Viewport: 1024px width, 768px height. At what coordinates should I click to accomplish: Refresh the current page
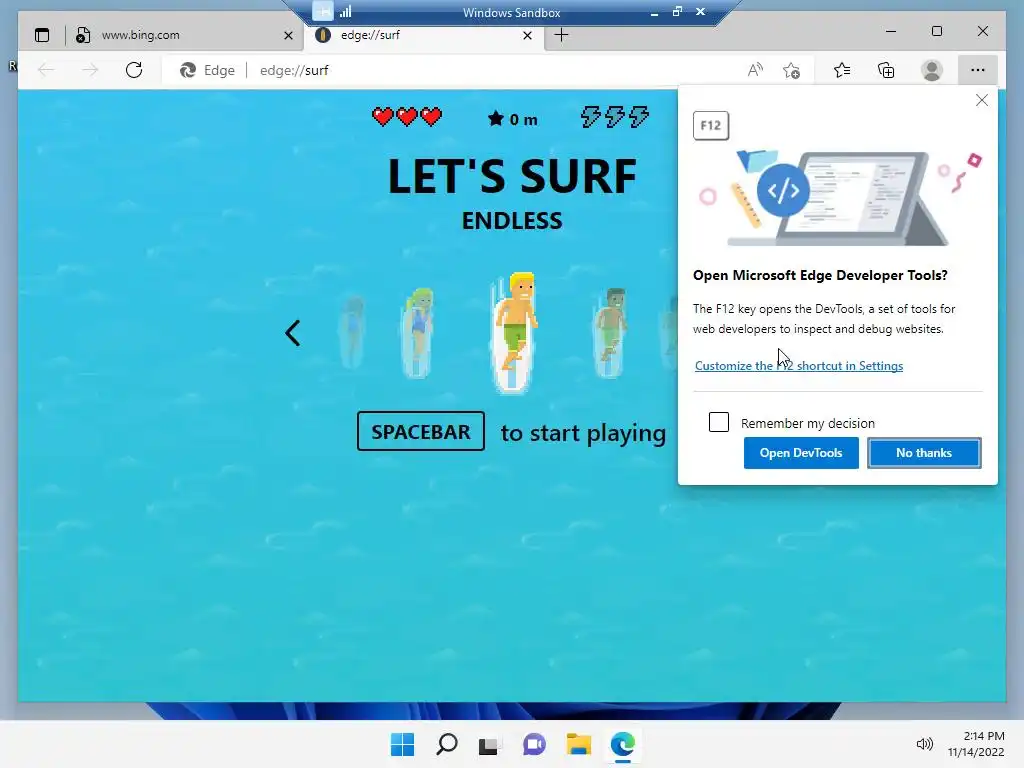coord(134,70)
